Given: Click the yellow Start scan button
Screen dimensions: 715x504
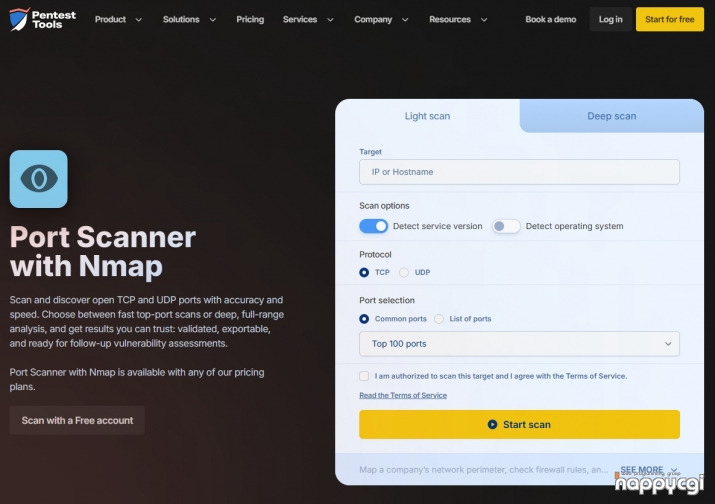Looking at the screenshot, I should pyautogui.click(x=519, y=425).
